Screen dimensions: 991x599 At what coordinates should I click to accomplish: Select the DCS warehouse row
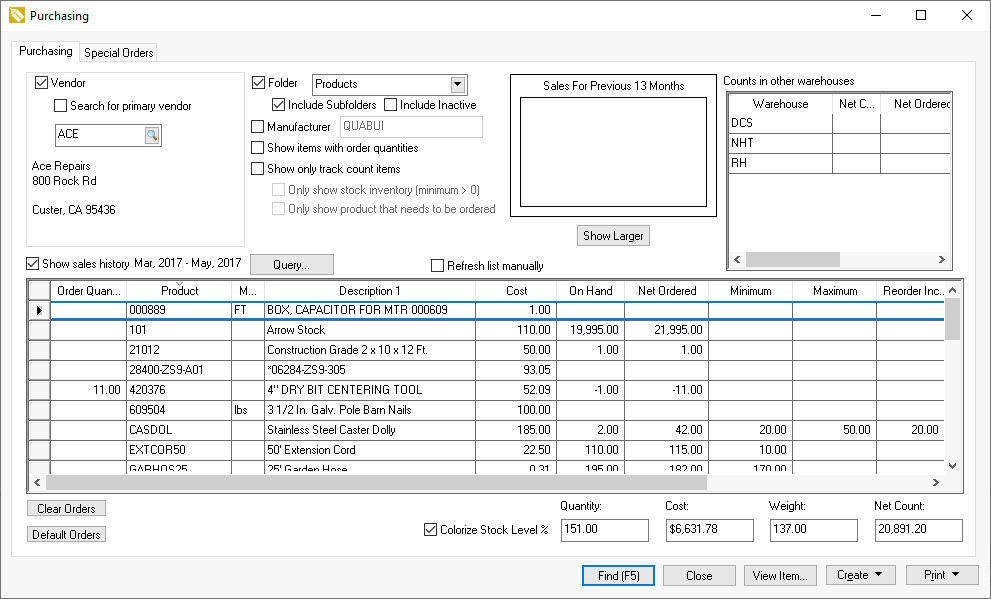(839, 123)
